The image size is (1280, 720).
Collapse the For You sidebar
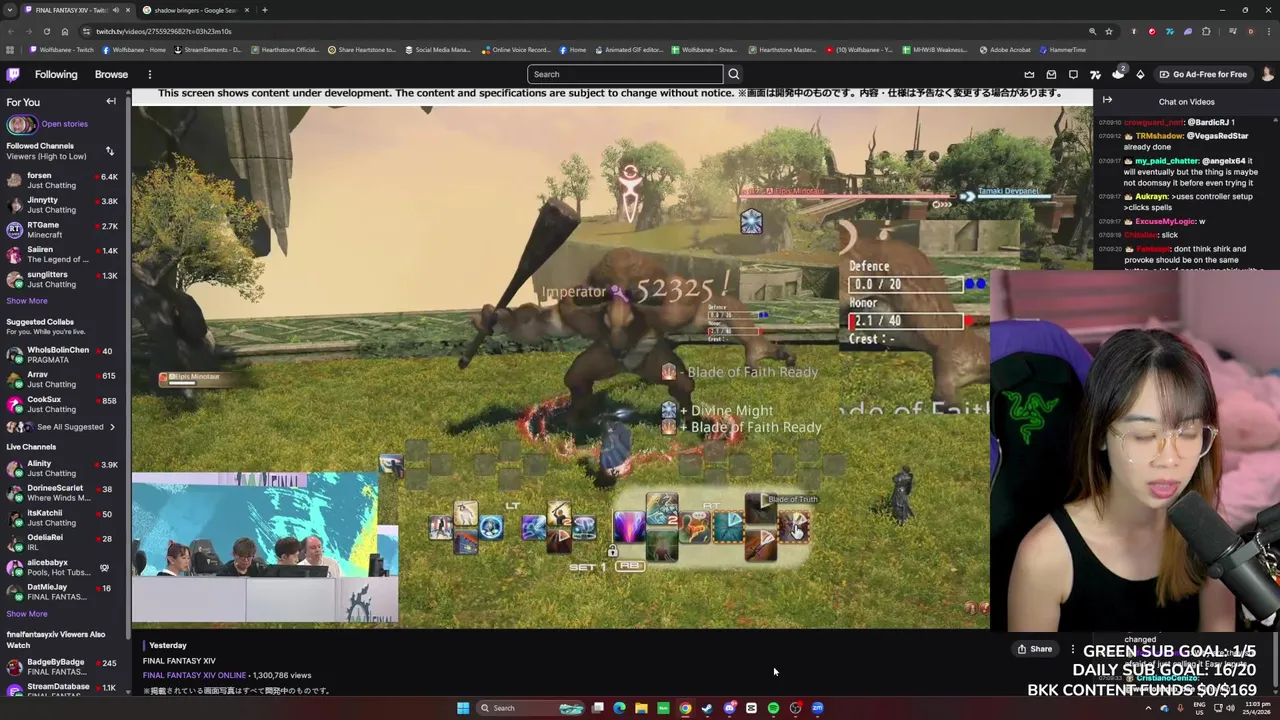coord(111,101)
